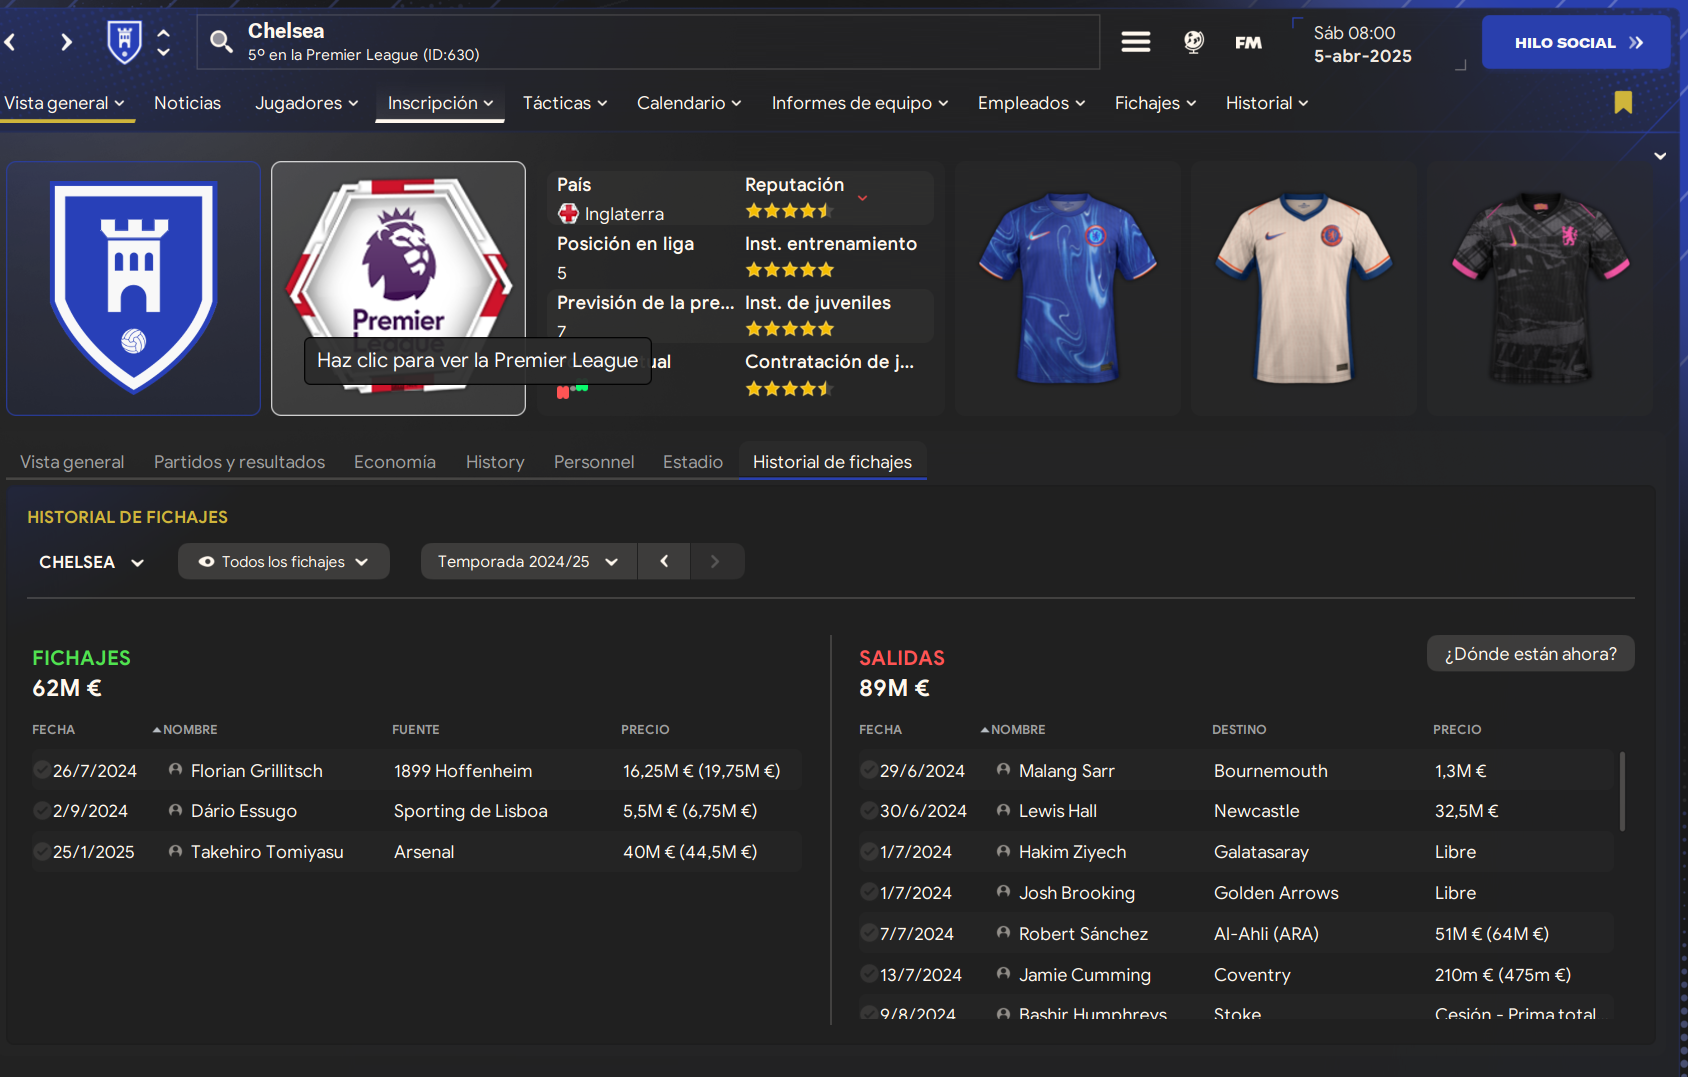
Task: Open Todos los fichajes filter dropdown
Action: tap(284, 562)
